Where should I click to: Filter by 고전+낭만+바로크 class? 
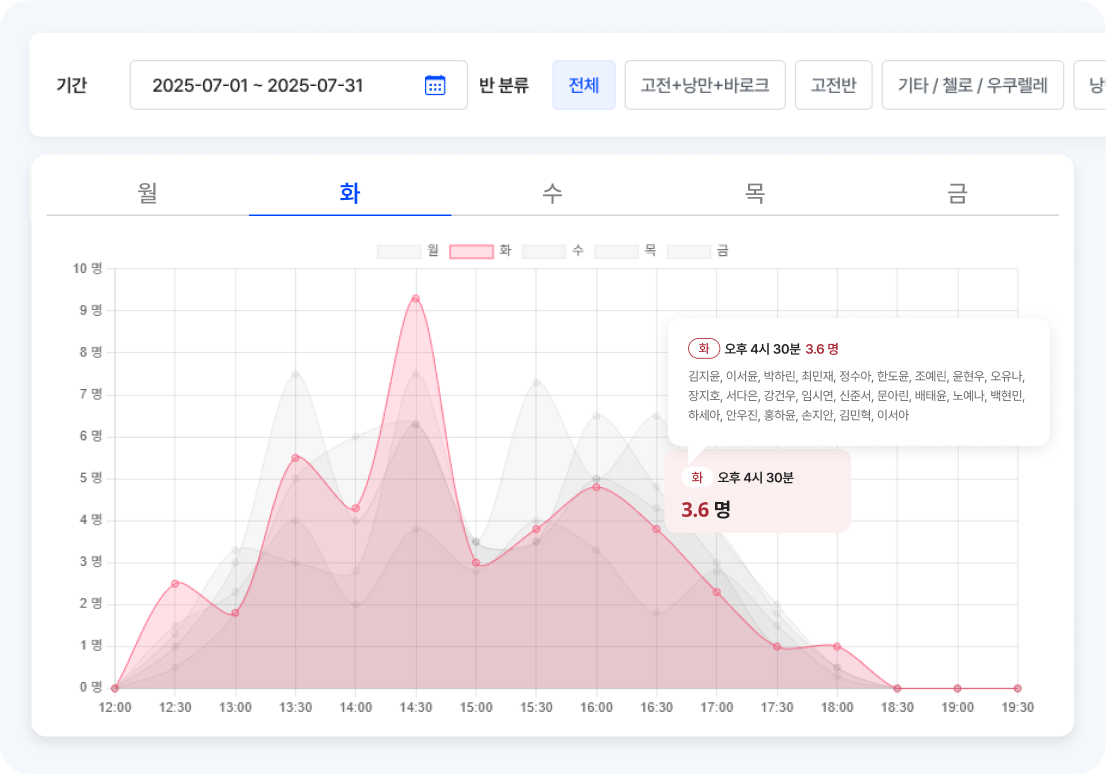point(705,85)
